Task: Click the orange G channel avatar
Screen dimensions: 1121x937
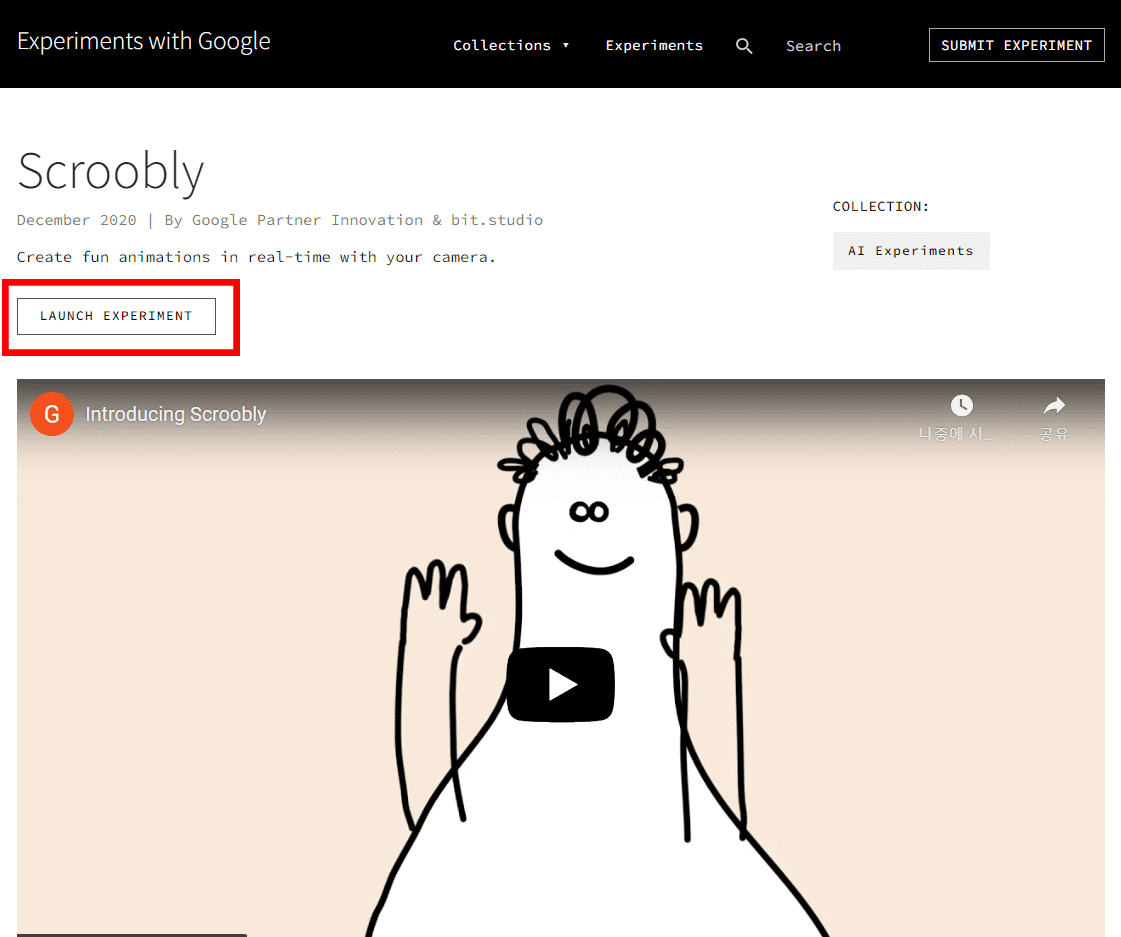Action: click(x=51, y=414)
